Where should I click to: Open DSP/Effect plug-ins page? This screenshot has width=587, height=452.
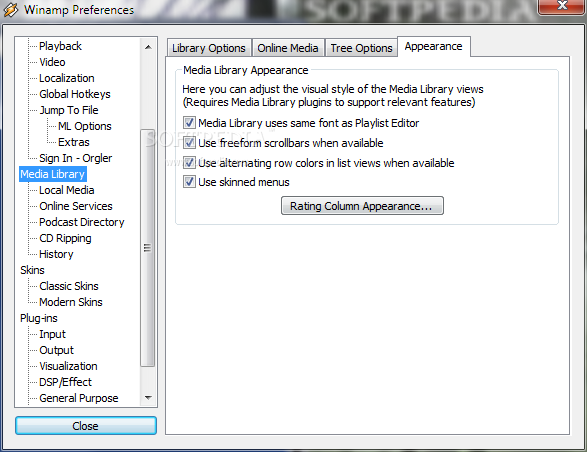[65, 382]
